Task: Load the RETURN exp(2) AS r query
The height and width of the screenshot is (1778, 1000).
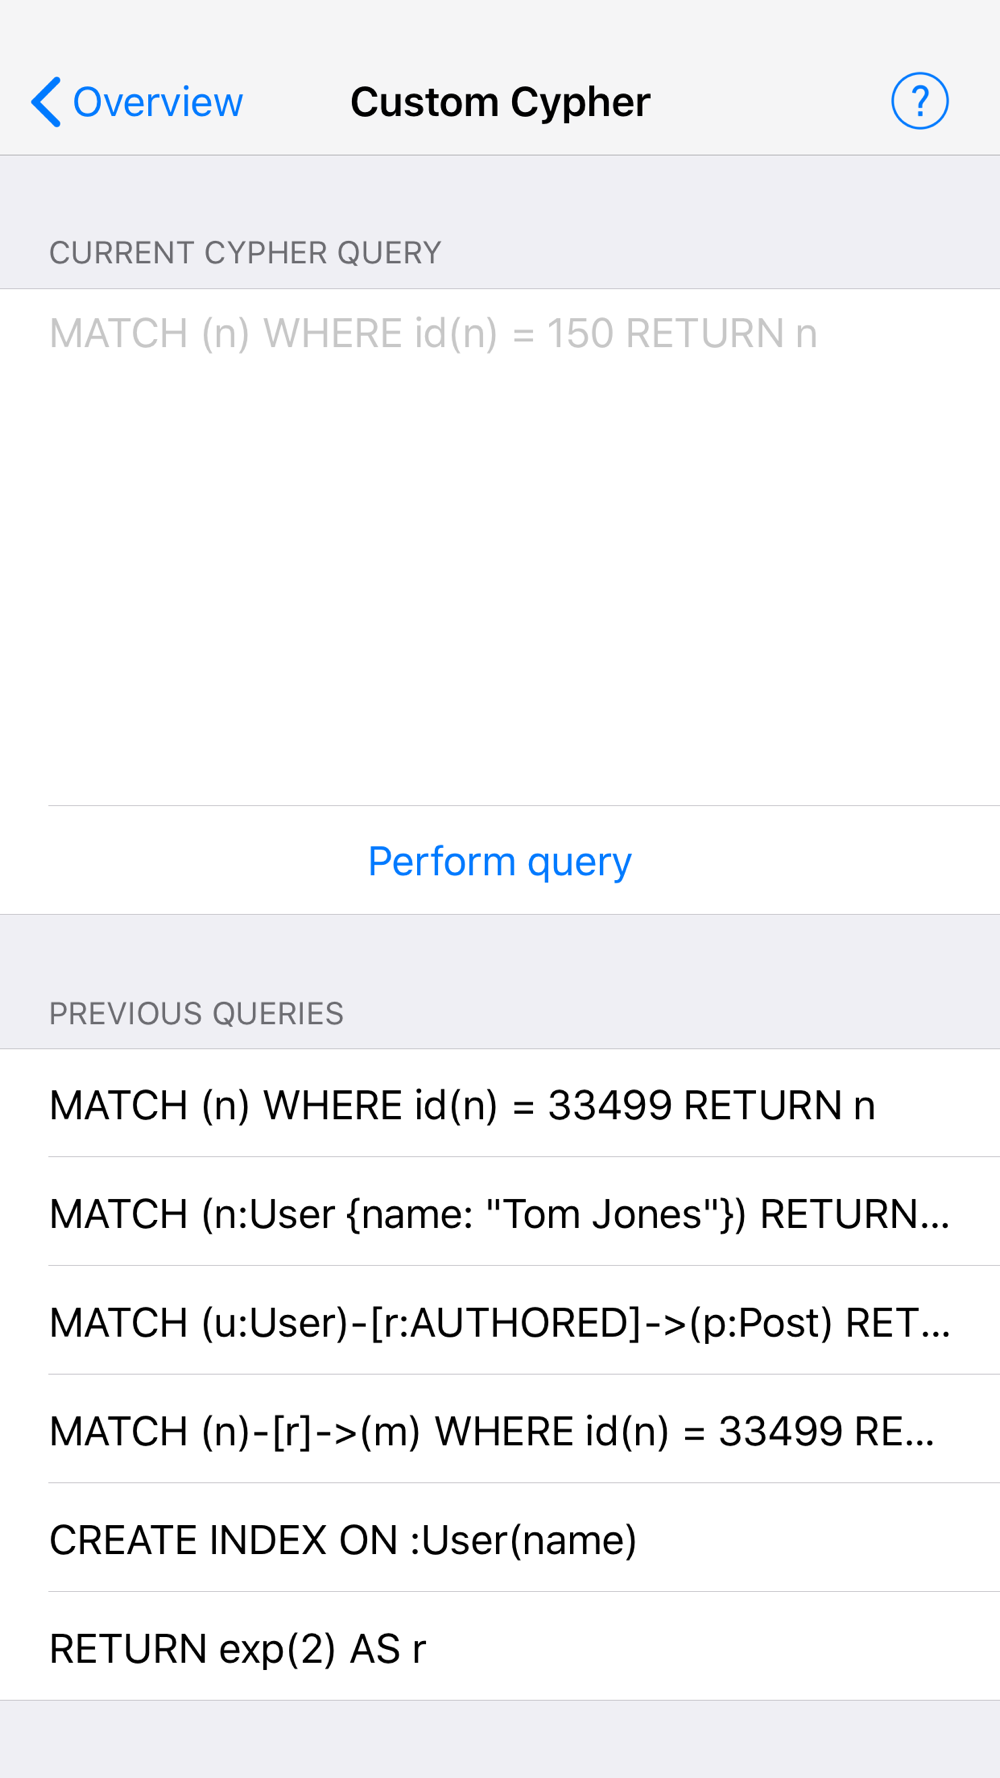Action: pyautogui.click(x=500, y=1648)
